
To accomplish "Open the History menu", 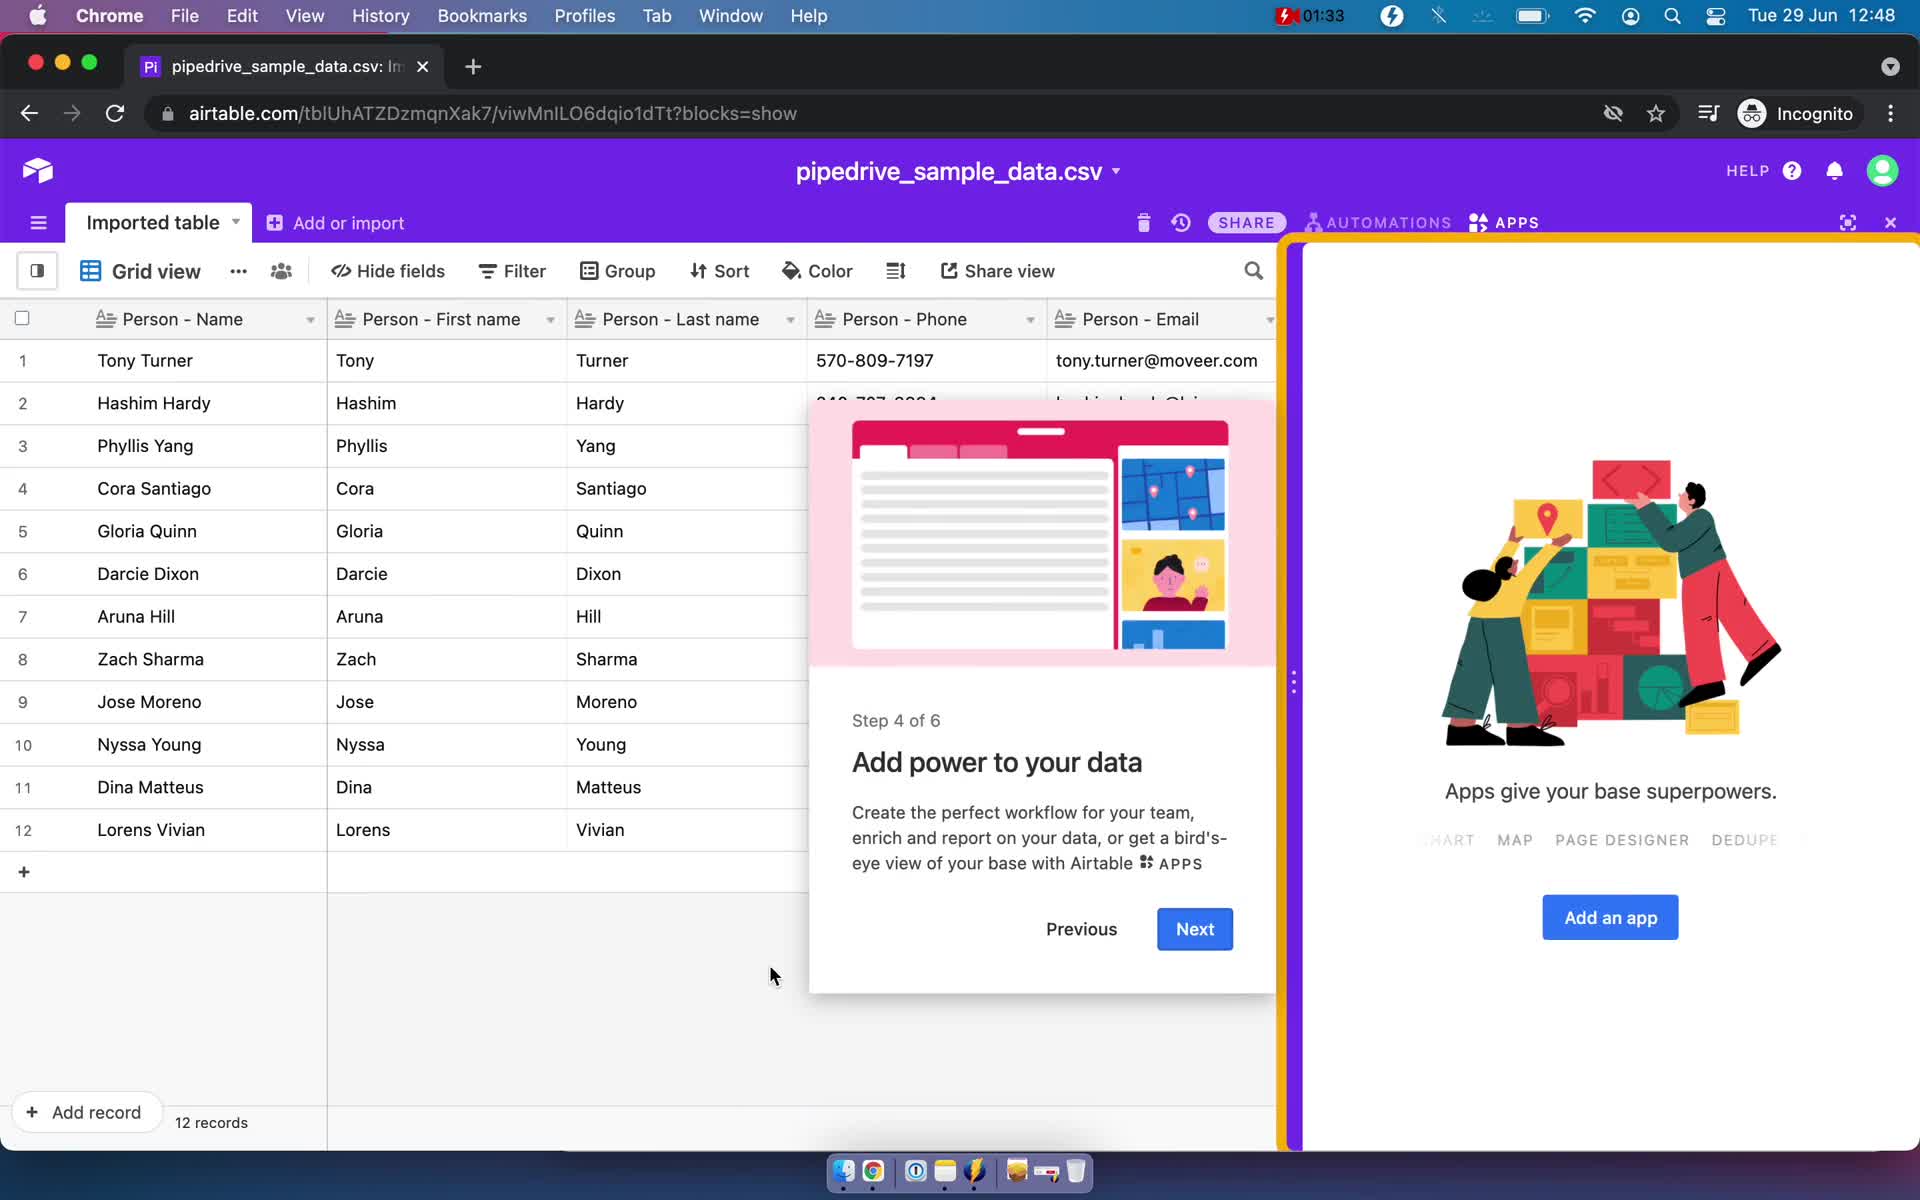I will (380, 16).
